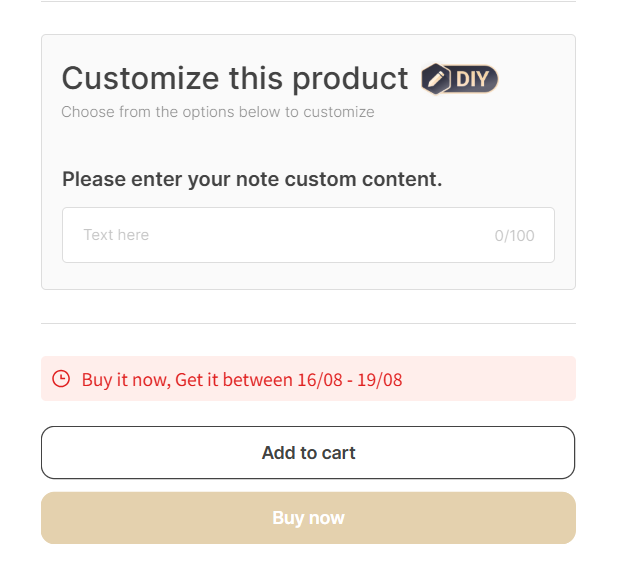Viewport: 625px width, 580px height.
Task: Click the "DIY" letters on the badge
Action: click(x=471, y=79)
